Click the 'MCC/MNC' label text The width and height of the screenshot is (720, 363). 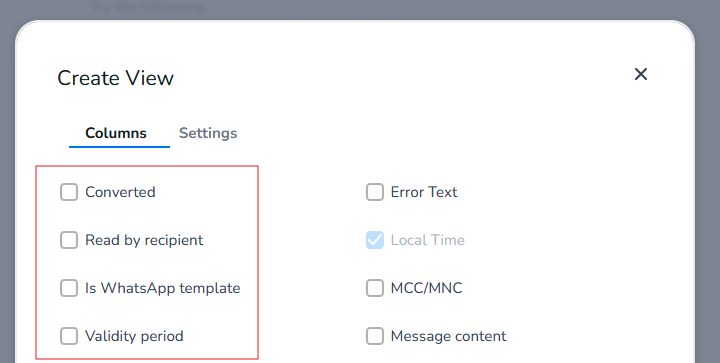click(427, 288)
